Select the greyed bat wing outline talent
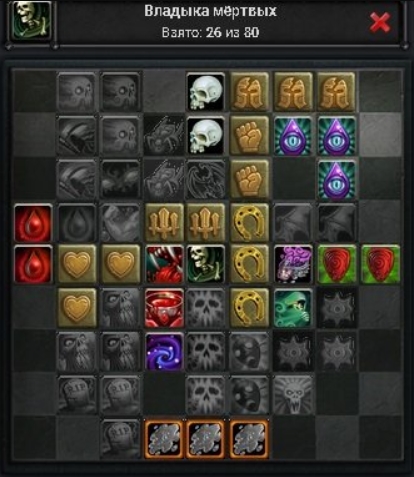Screen dimensions: 414x477 [206, 179]
